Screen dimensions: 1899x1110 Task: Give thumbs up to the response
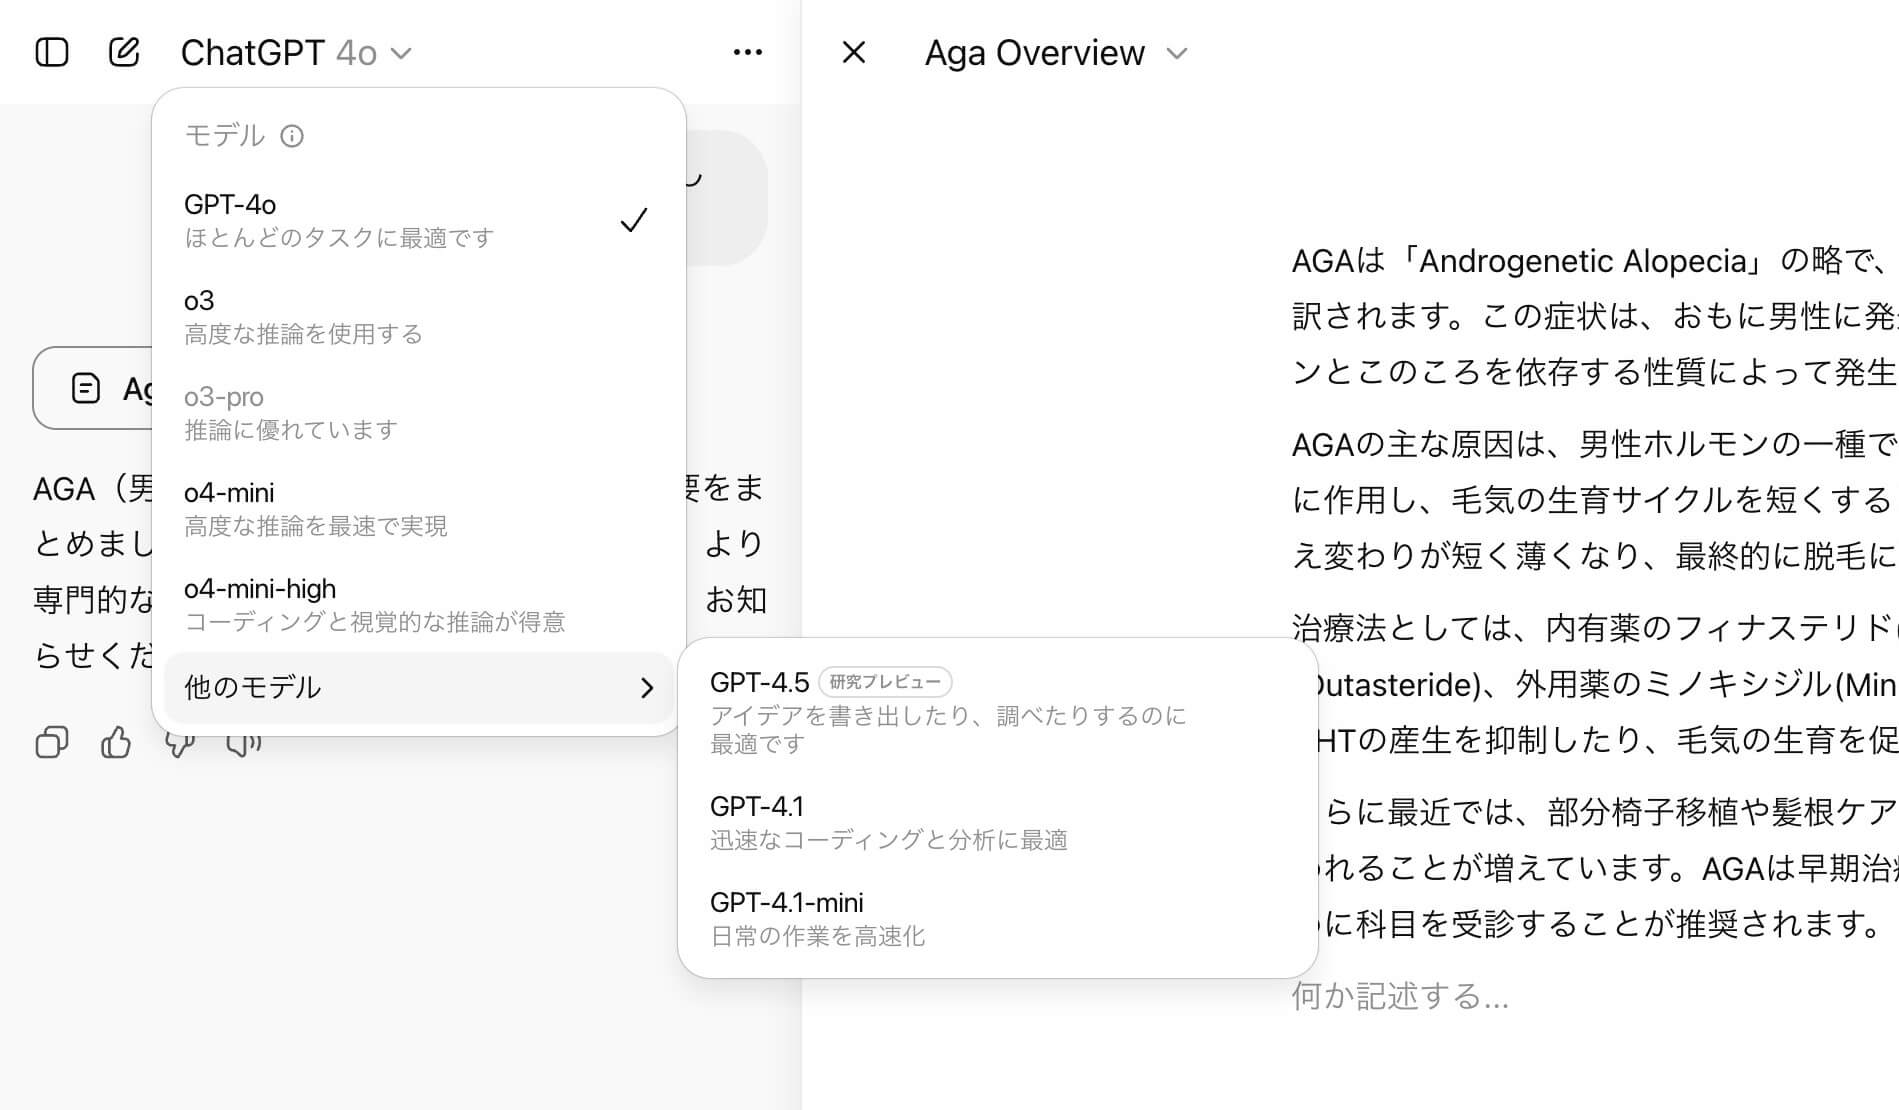click(116, 742)
